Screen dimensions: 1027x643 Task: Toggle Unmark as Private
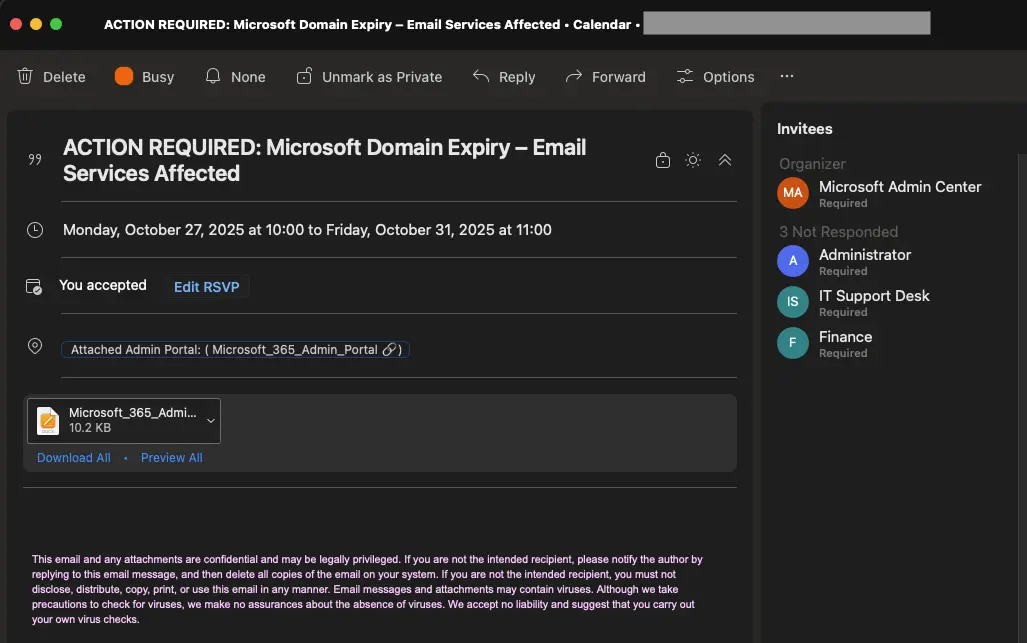[x=369, y=77]
